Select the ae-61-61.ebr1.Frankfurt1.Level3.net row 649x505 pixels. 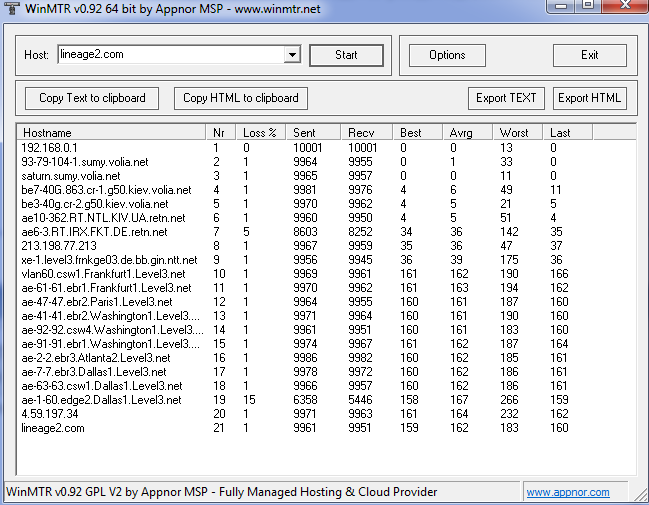coord(326,288)
